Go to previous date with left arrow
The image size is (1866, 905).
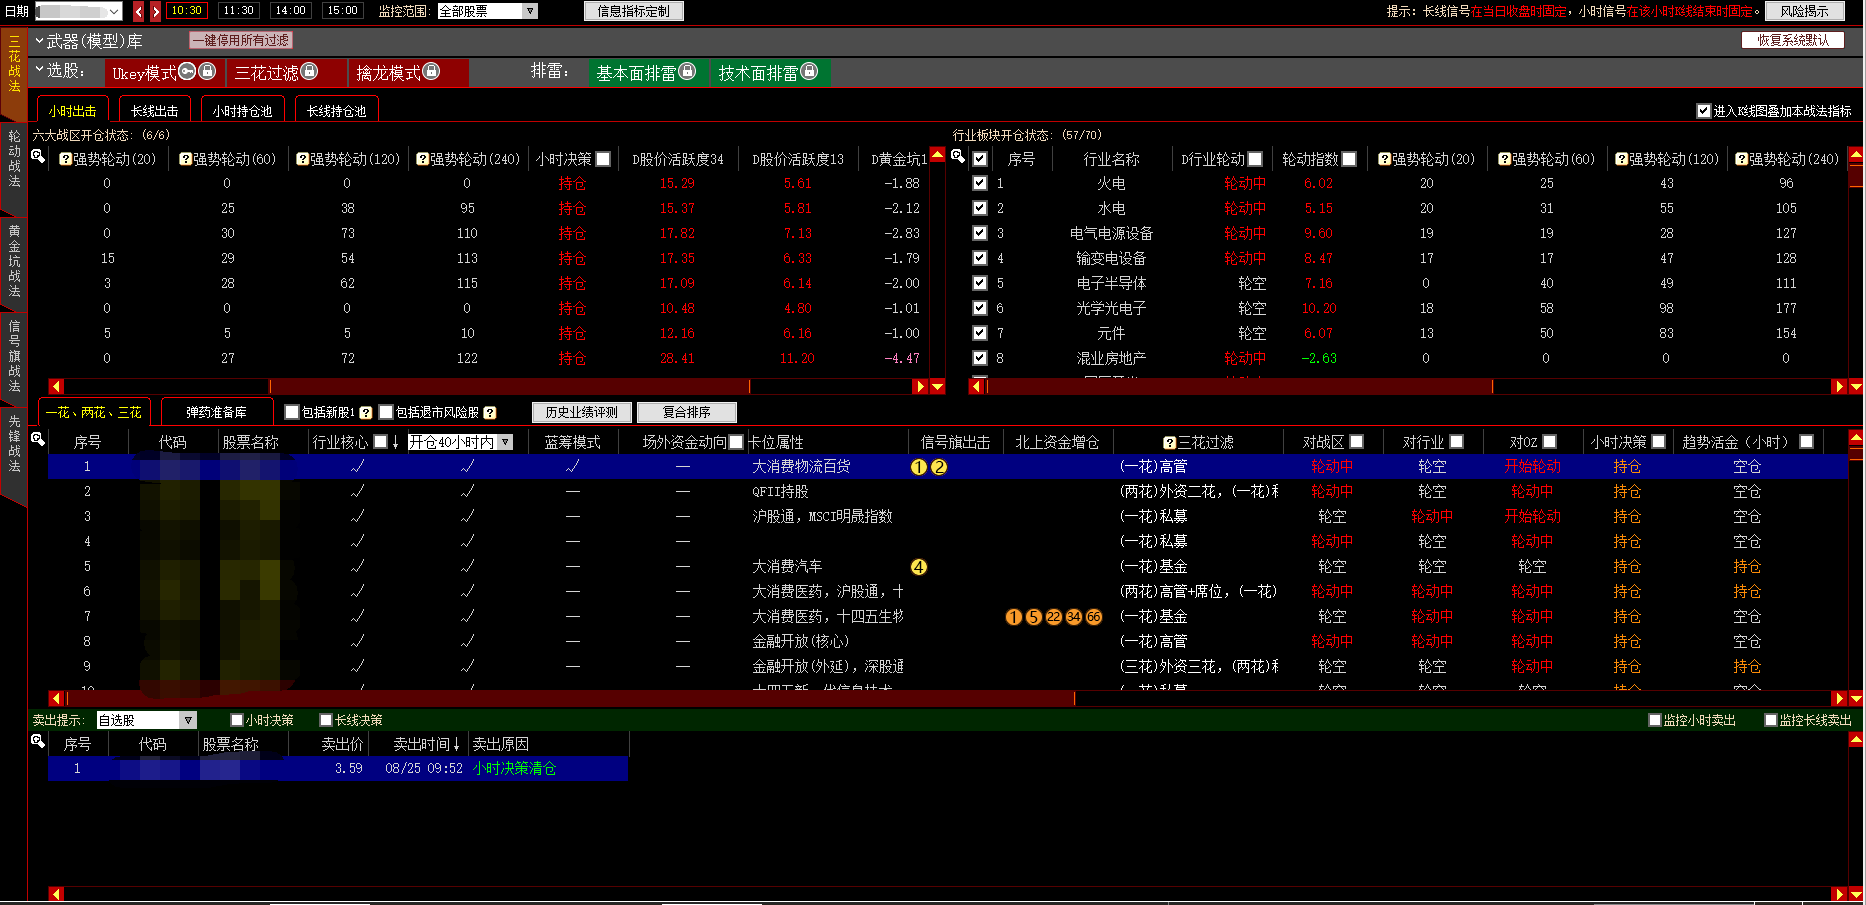coord(139,11)
